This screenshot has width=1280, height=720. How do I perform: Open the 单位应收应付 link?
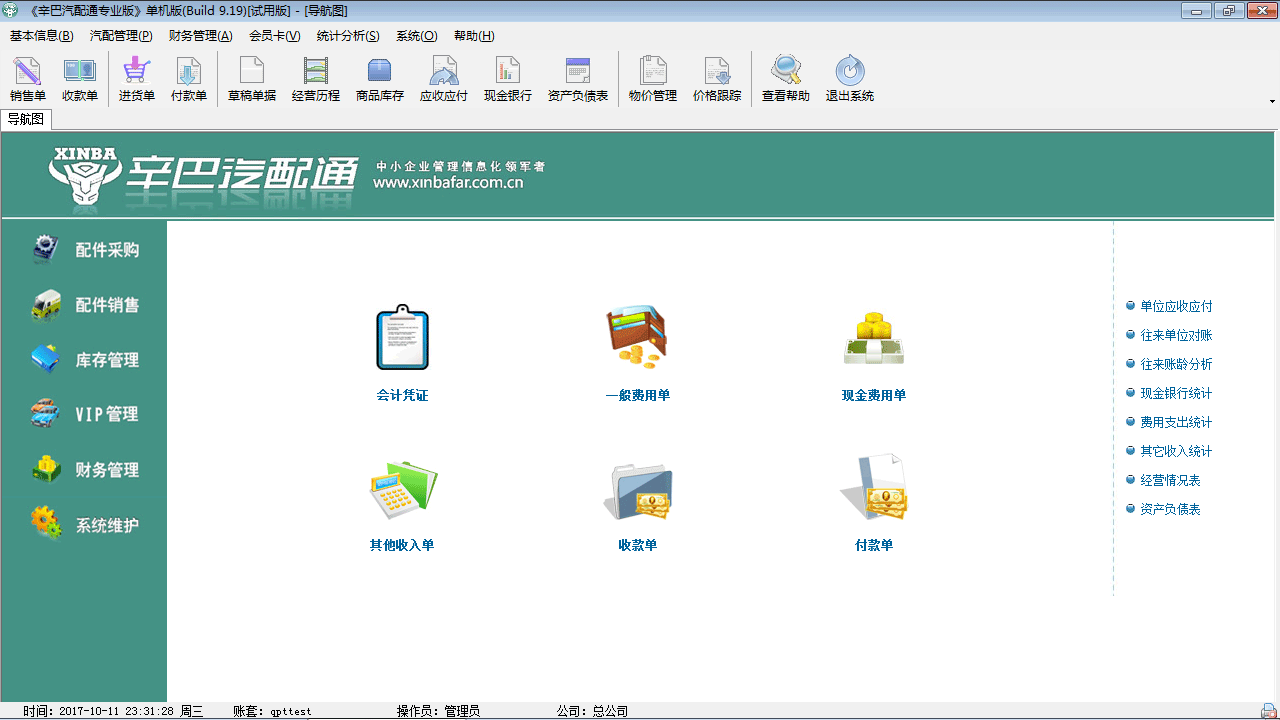coord(1176,306)
